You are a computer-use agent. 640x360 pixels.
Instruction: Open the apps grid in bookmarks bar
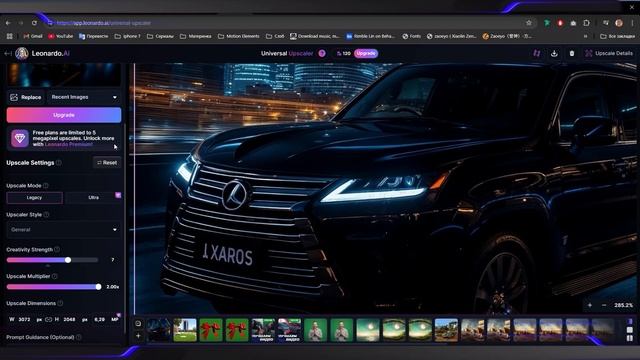pyautogui.click(x=9, y=36)
